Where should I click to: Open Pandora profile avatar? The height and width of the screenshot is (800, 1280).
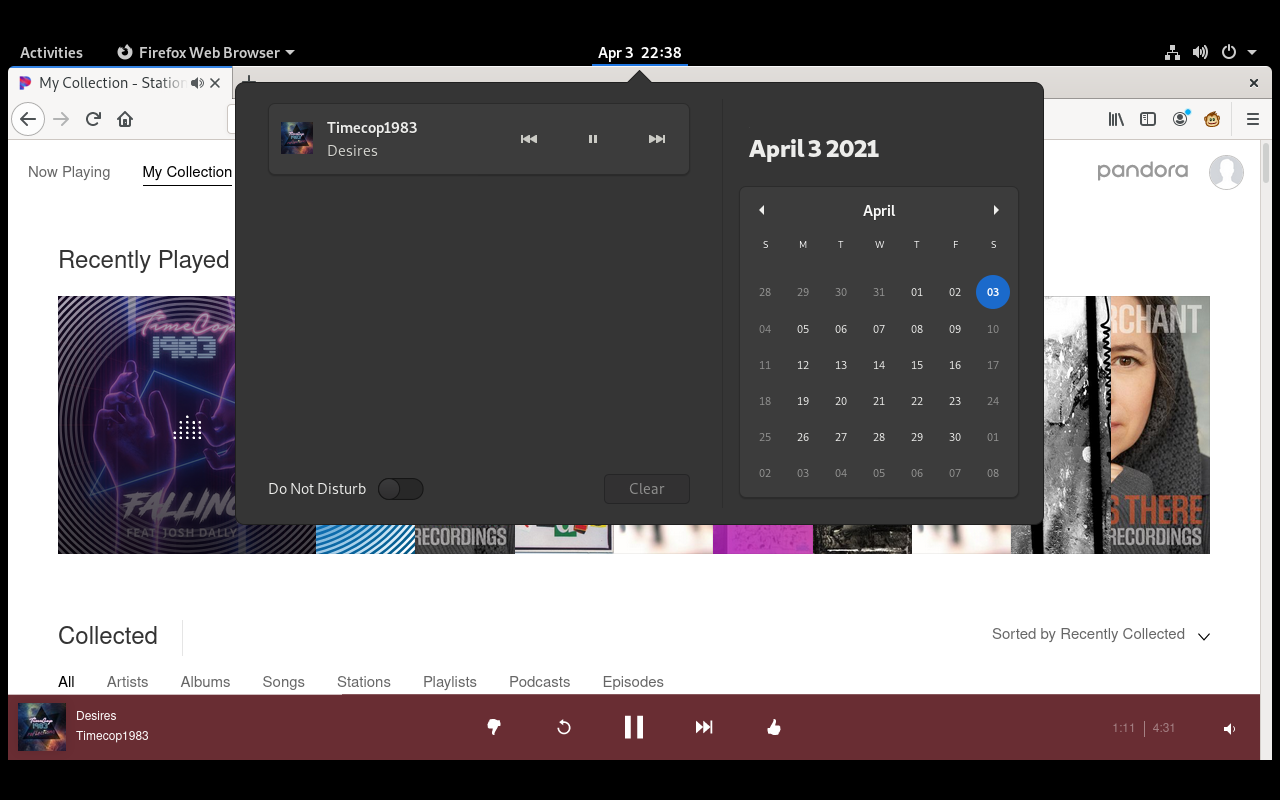click(x=1226, y=172)
